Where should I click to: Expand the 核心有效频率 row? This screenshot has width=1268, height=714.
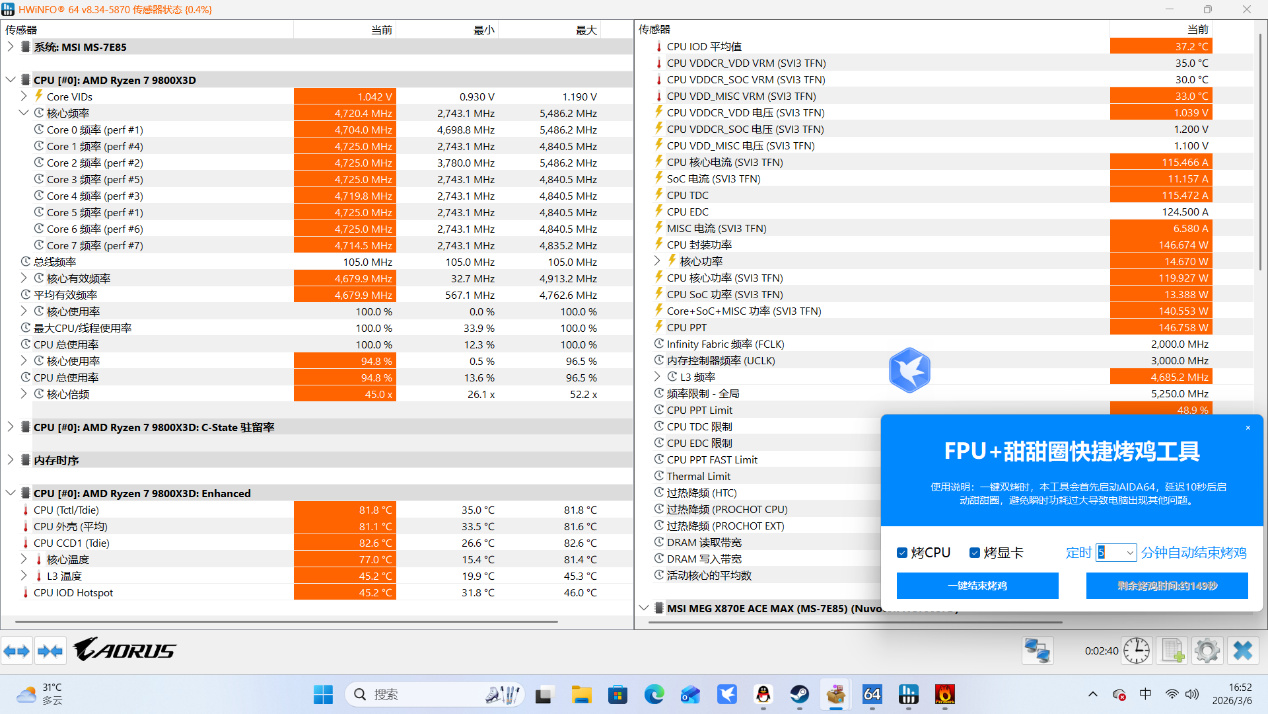[x=24, y=278]
